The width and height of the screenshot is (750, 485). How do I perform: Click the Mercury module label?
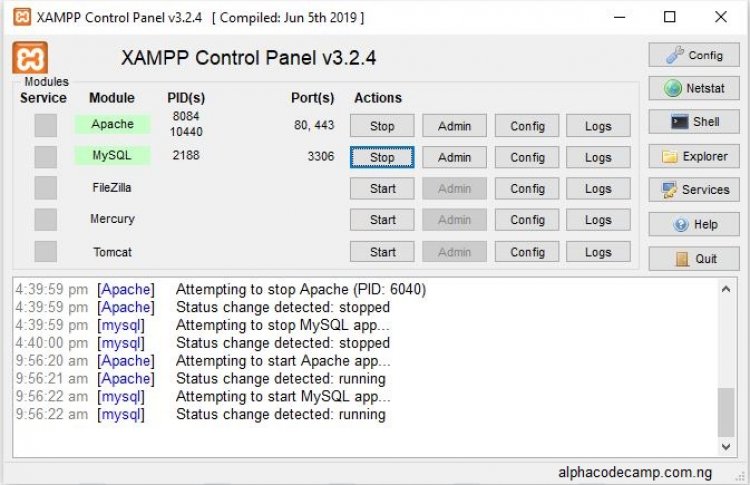click(x=112, y=219)
